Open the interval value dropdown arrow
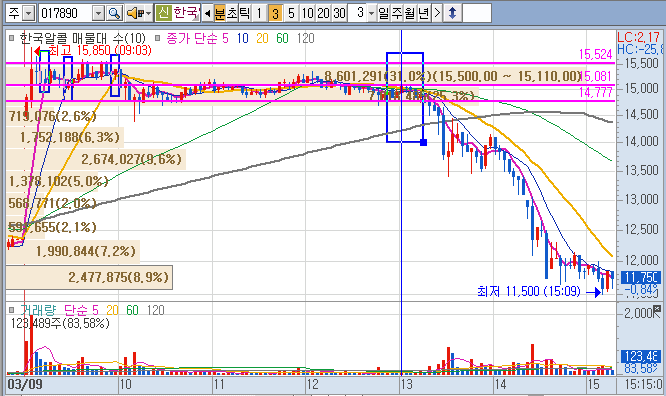Screen dimensions: 666x396 pyautogui.click(x=371, y=14)
